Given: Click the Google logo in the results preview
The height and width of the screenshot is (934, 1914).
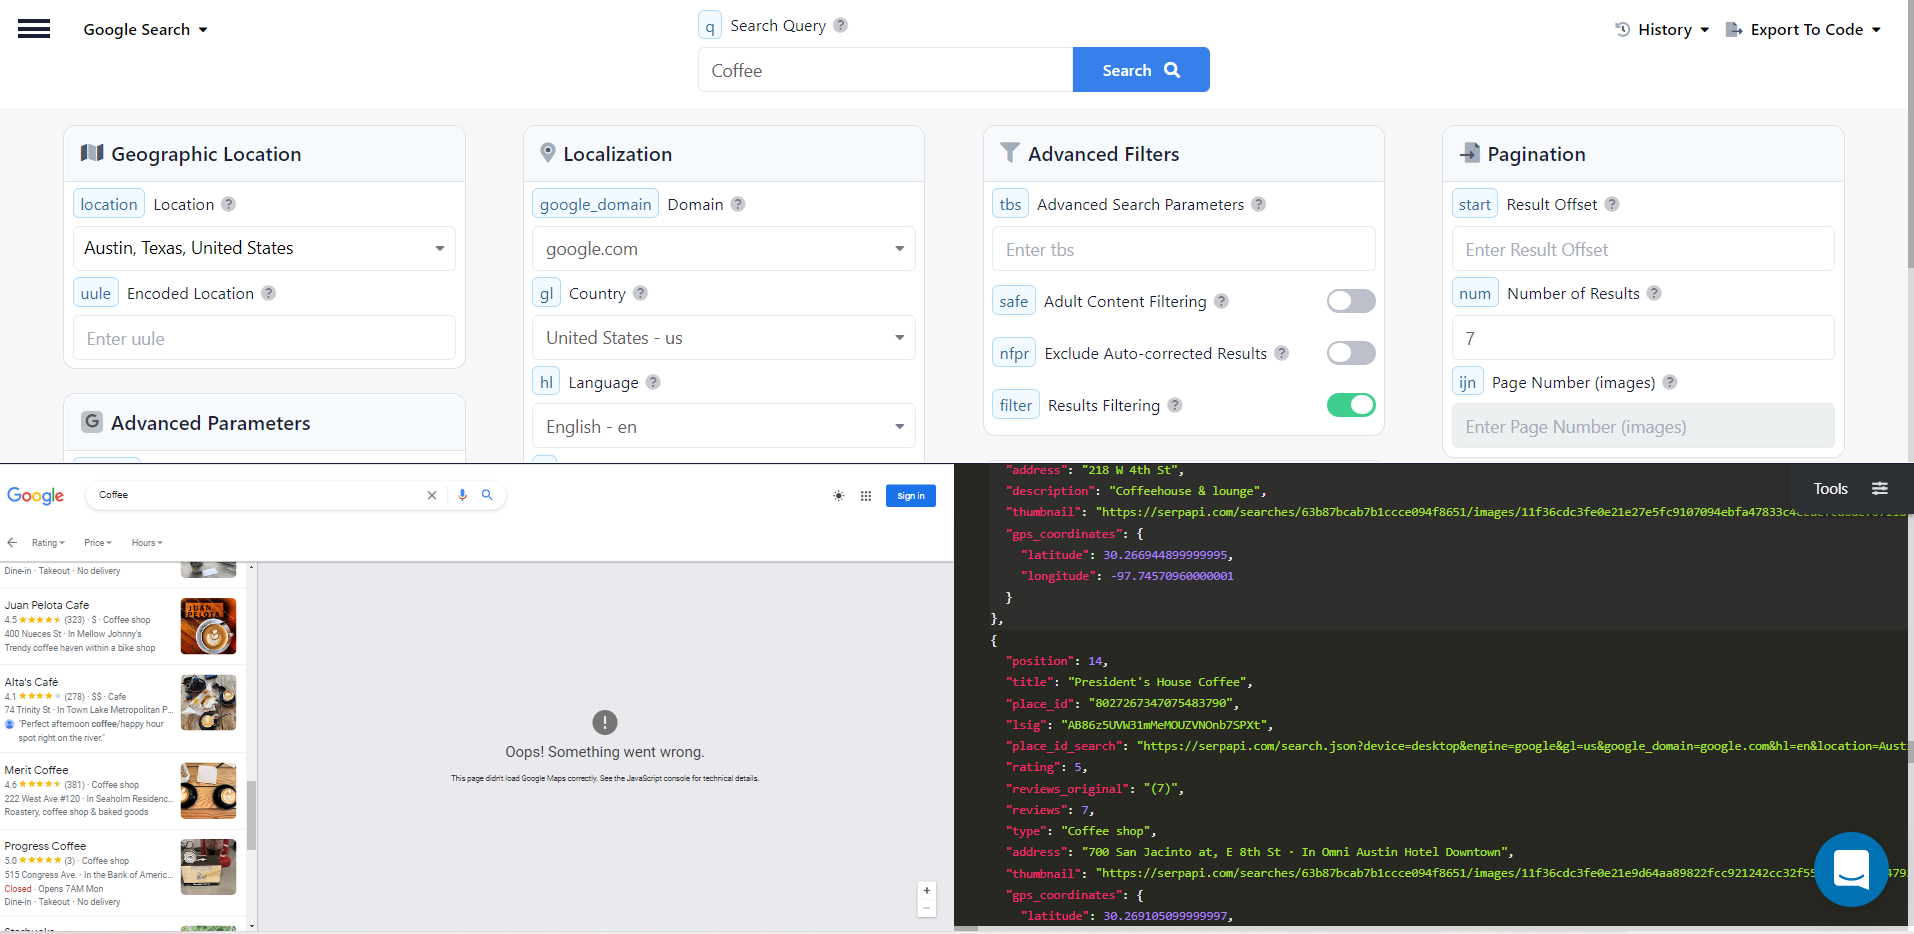Looking at the screenshot, I should tap(35, 495).
